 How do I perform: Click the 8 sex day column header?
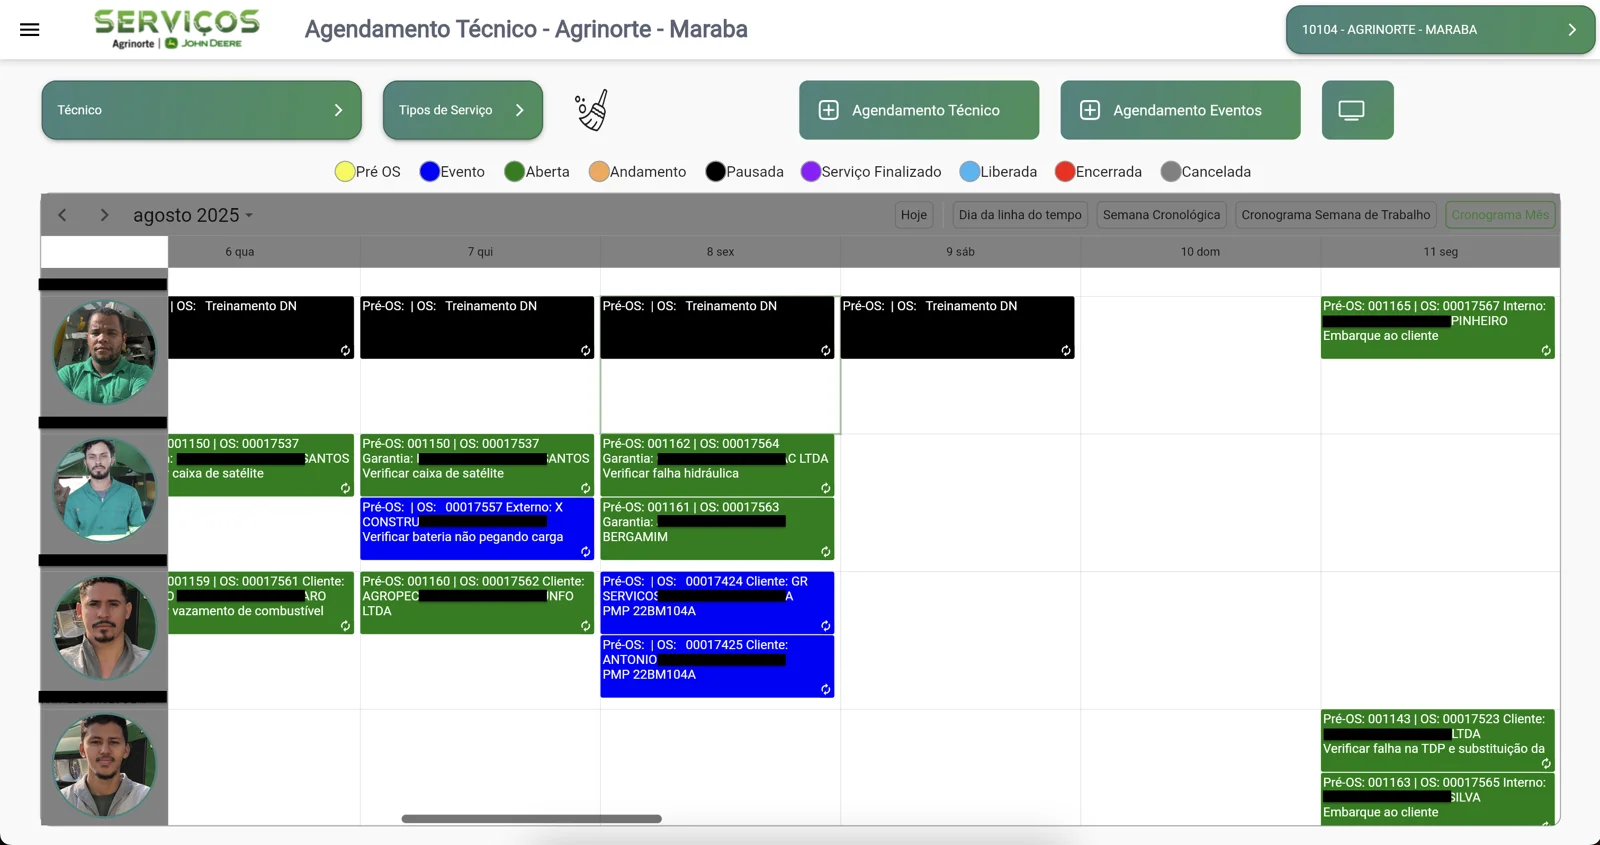720,252
